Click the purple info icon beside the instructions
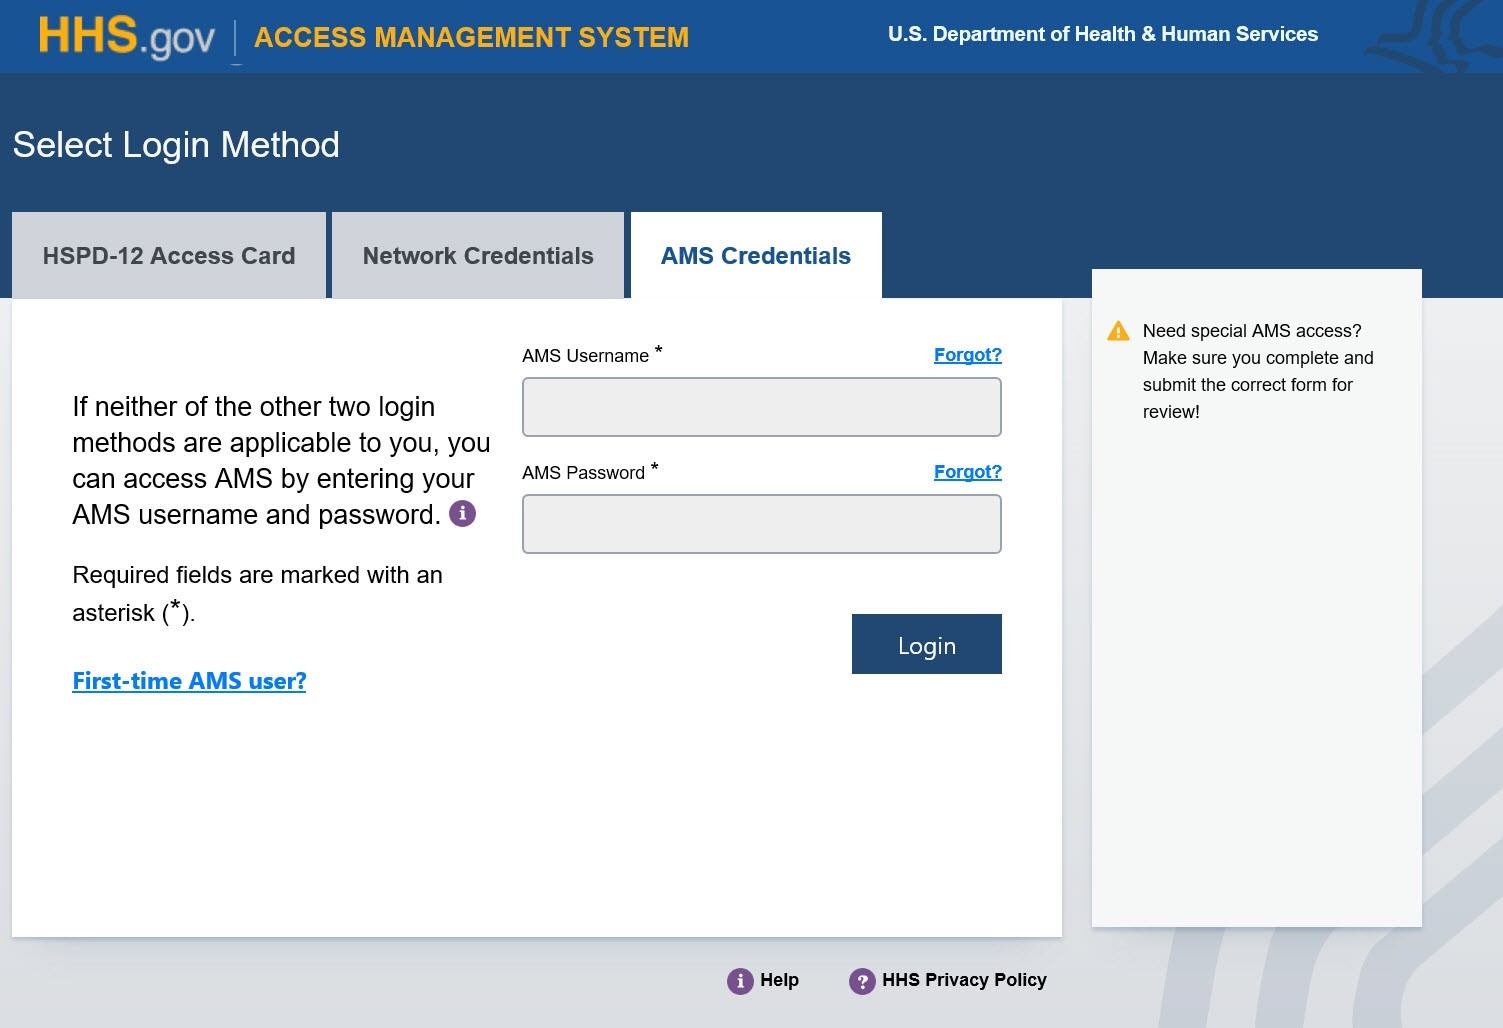 [x=462, y=514]
